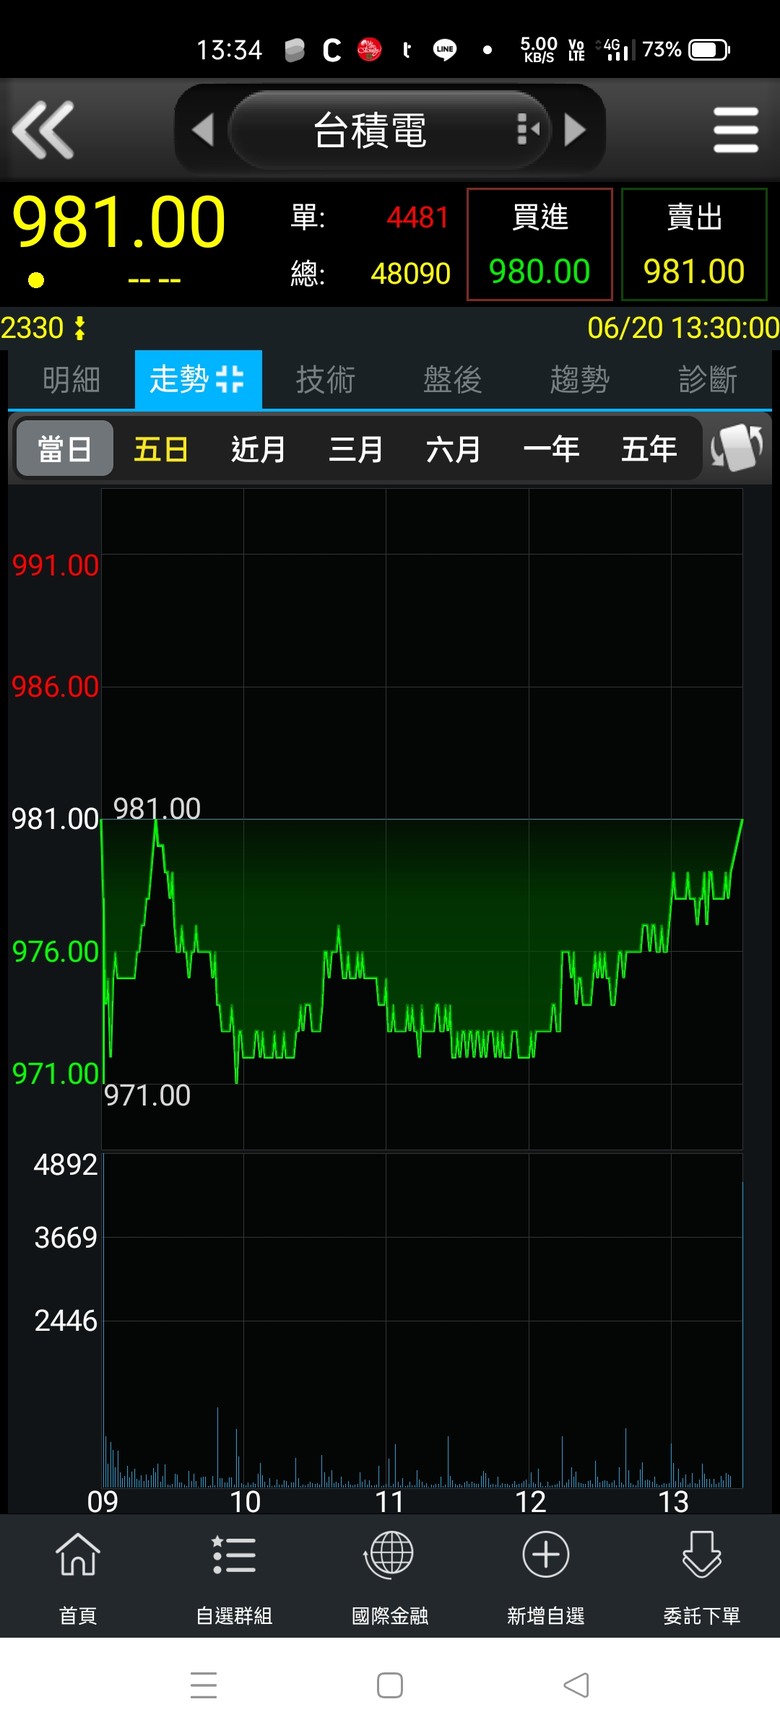Tap the 971.00 low price marker on chart

point(147,1095)
